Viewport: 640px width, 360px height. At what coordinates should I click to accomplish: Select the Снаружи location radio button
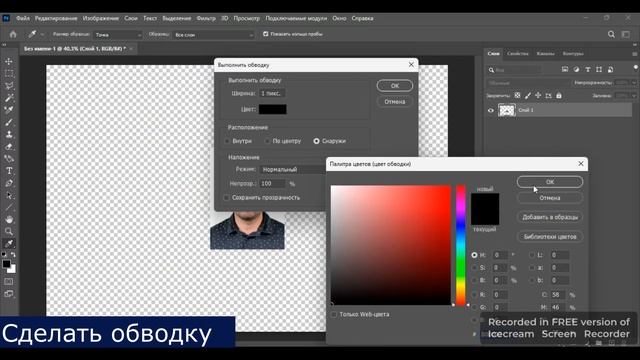(316, 141)
